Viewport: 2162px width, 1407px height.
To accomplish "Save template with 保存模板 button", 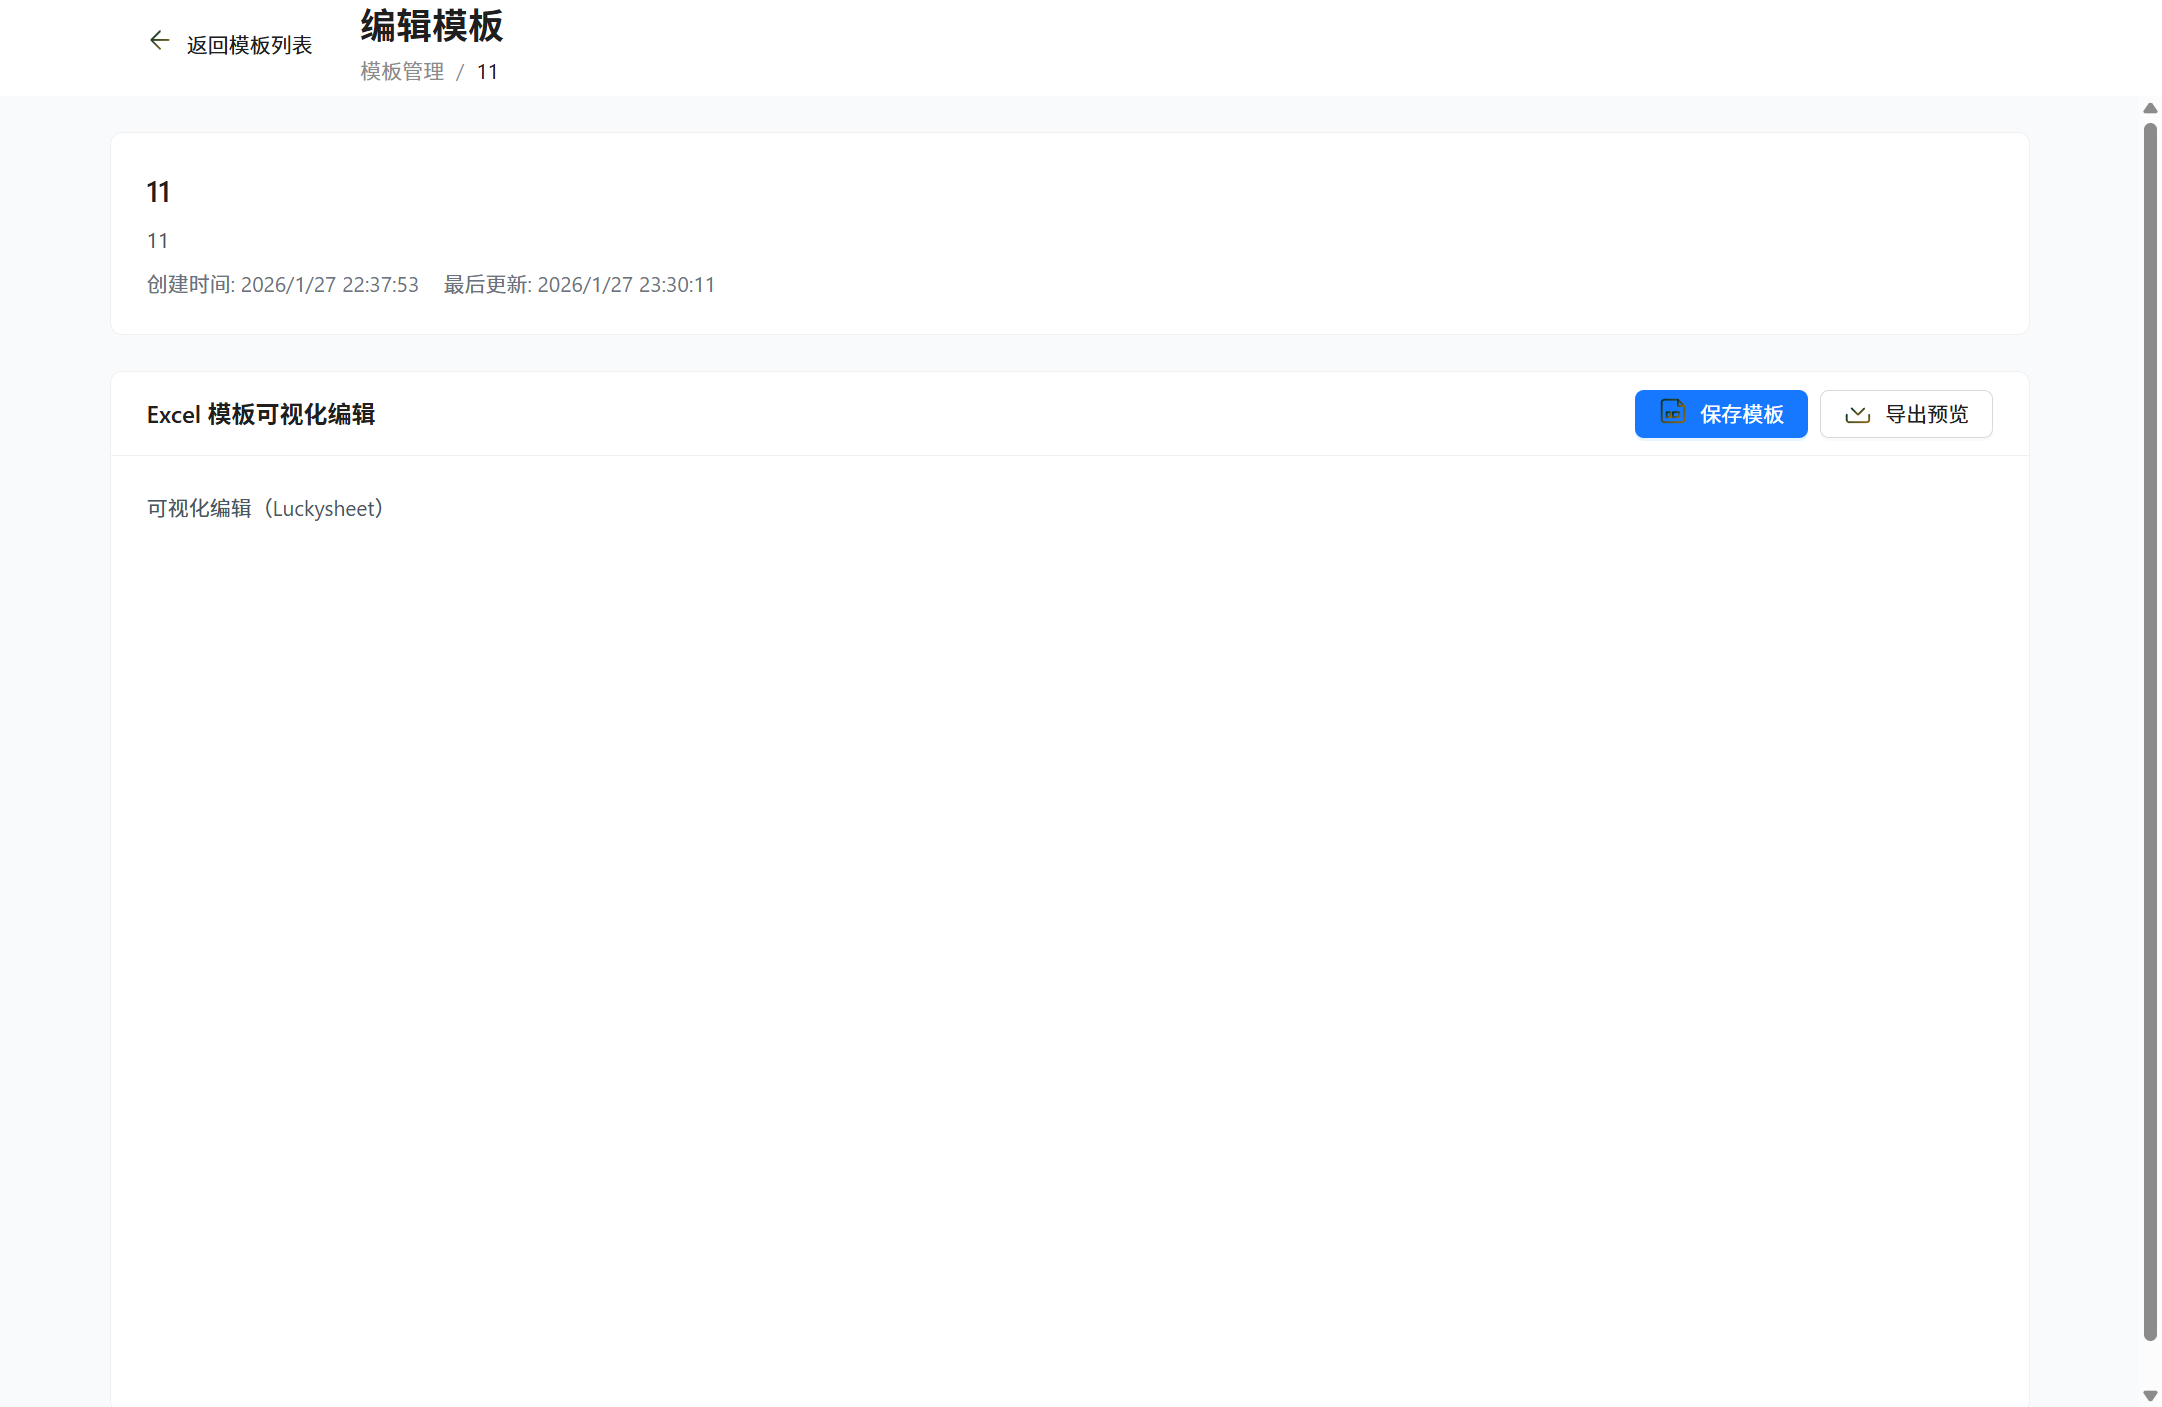I will (1721, 414).
